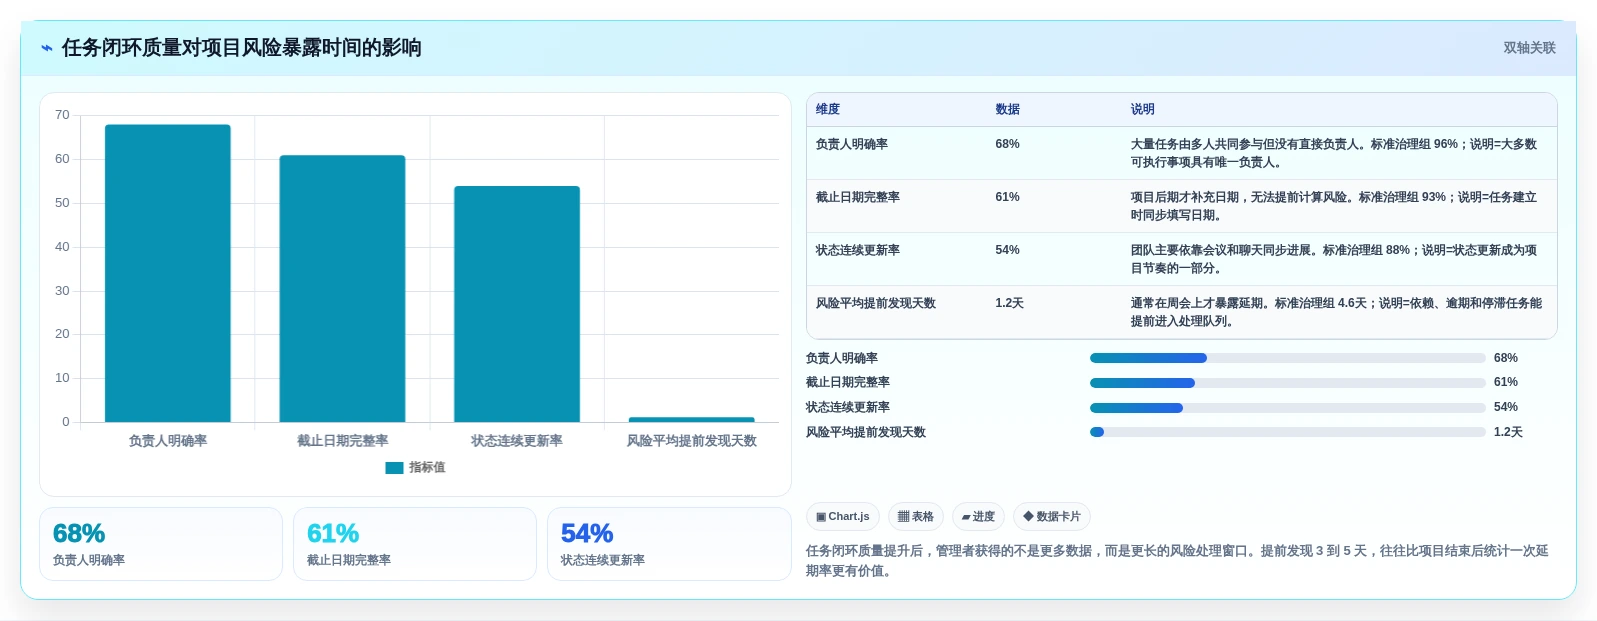Click the lightning icon beside the title
1597x621 pixels.
(46, 48)
